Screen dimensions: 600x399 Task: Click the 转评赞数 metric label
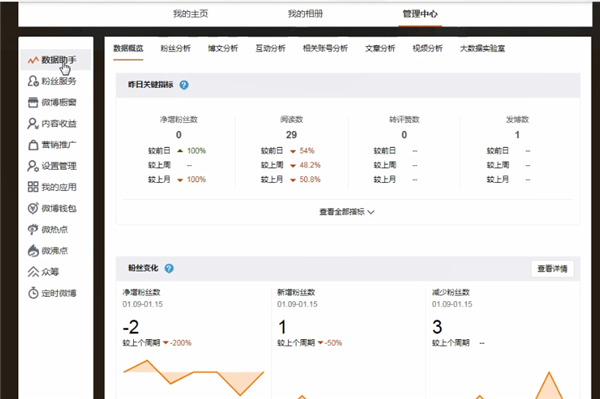[404, 120]
